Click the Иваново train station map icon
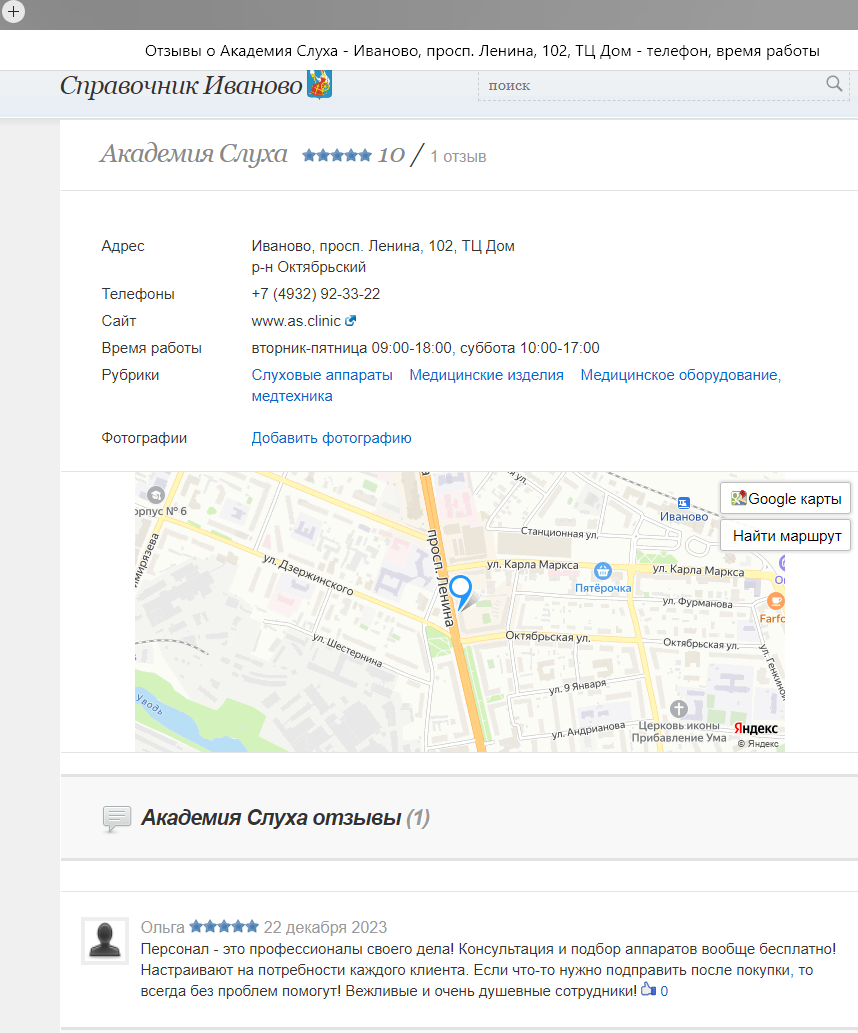Image resolution: width=858 pixels, height=1033 pixels. point(684,502)
